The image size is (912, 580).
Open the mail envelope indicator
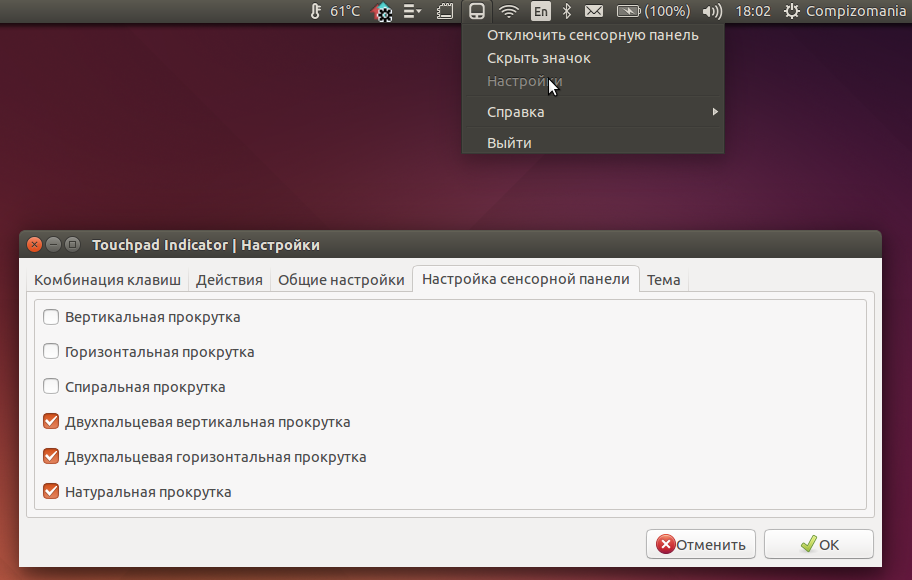pyautogui.click(x=594, y=11)
